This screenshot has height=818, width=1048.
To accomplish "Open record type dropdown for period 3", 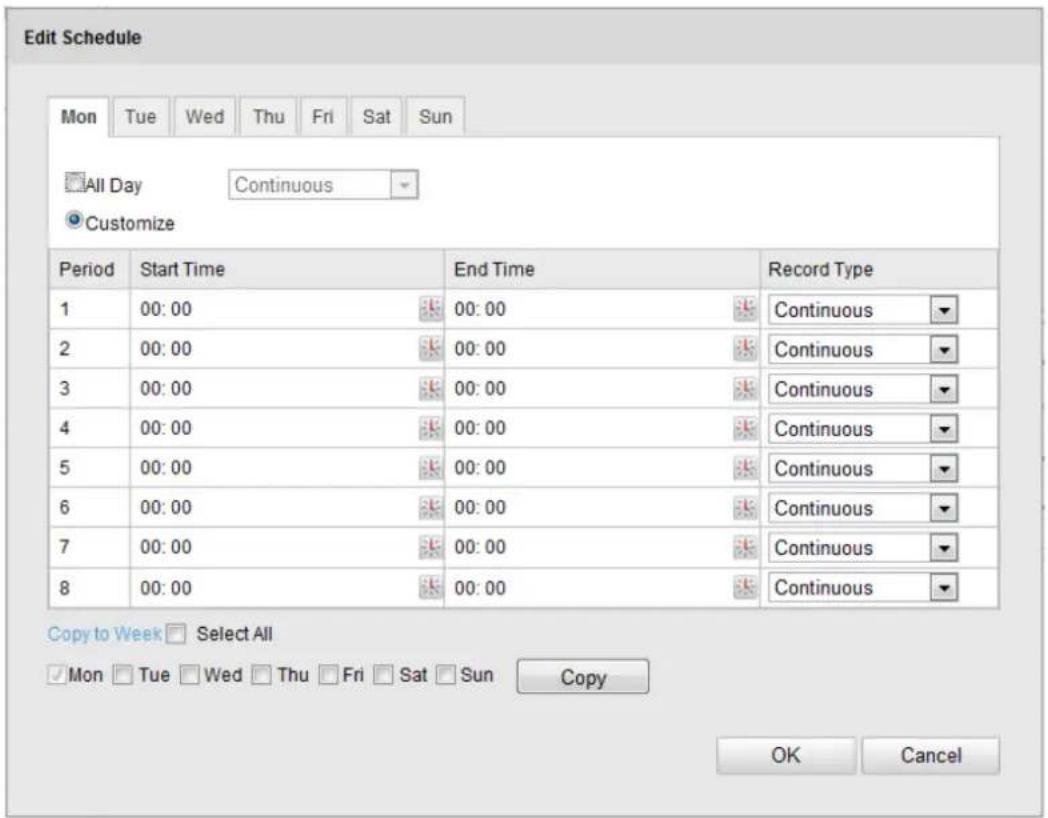I will tap(863, 389).
